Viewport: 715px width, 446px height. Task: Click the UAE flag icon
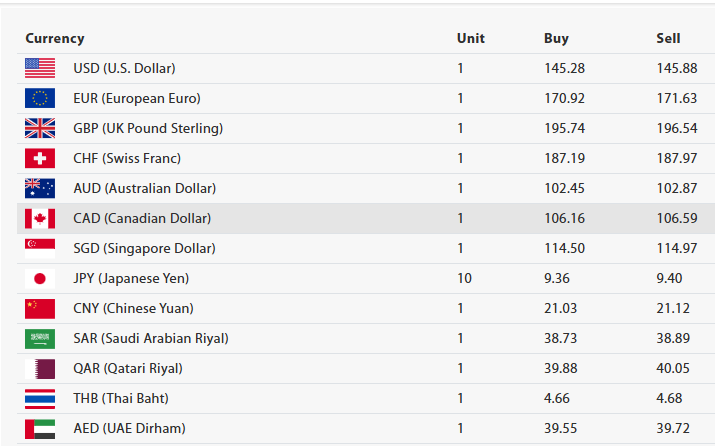[x=40, y=428]
